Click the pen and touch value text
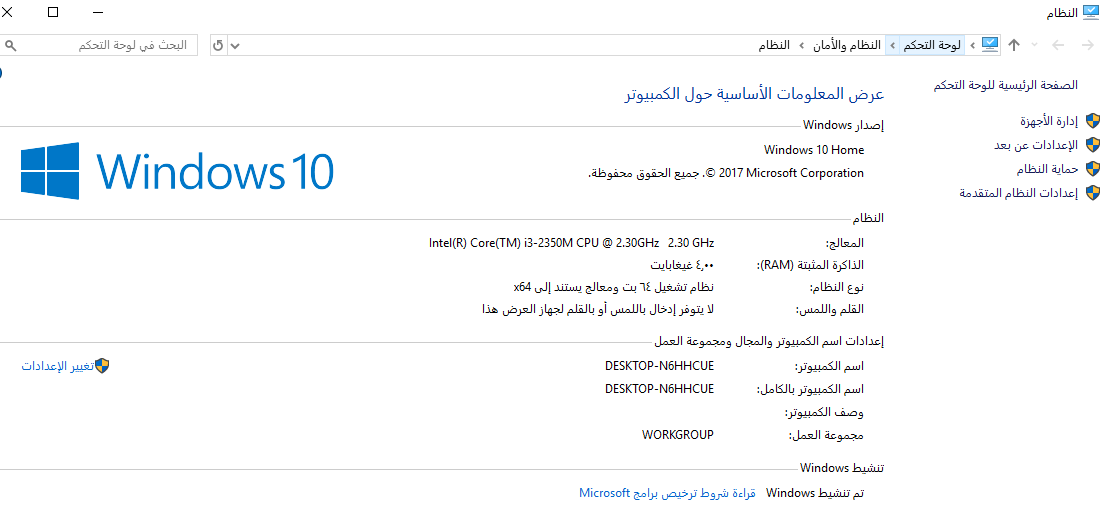This screenshot has width=1106, height=507. [x=597, y=310]
